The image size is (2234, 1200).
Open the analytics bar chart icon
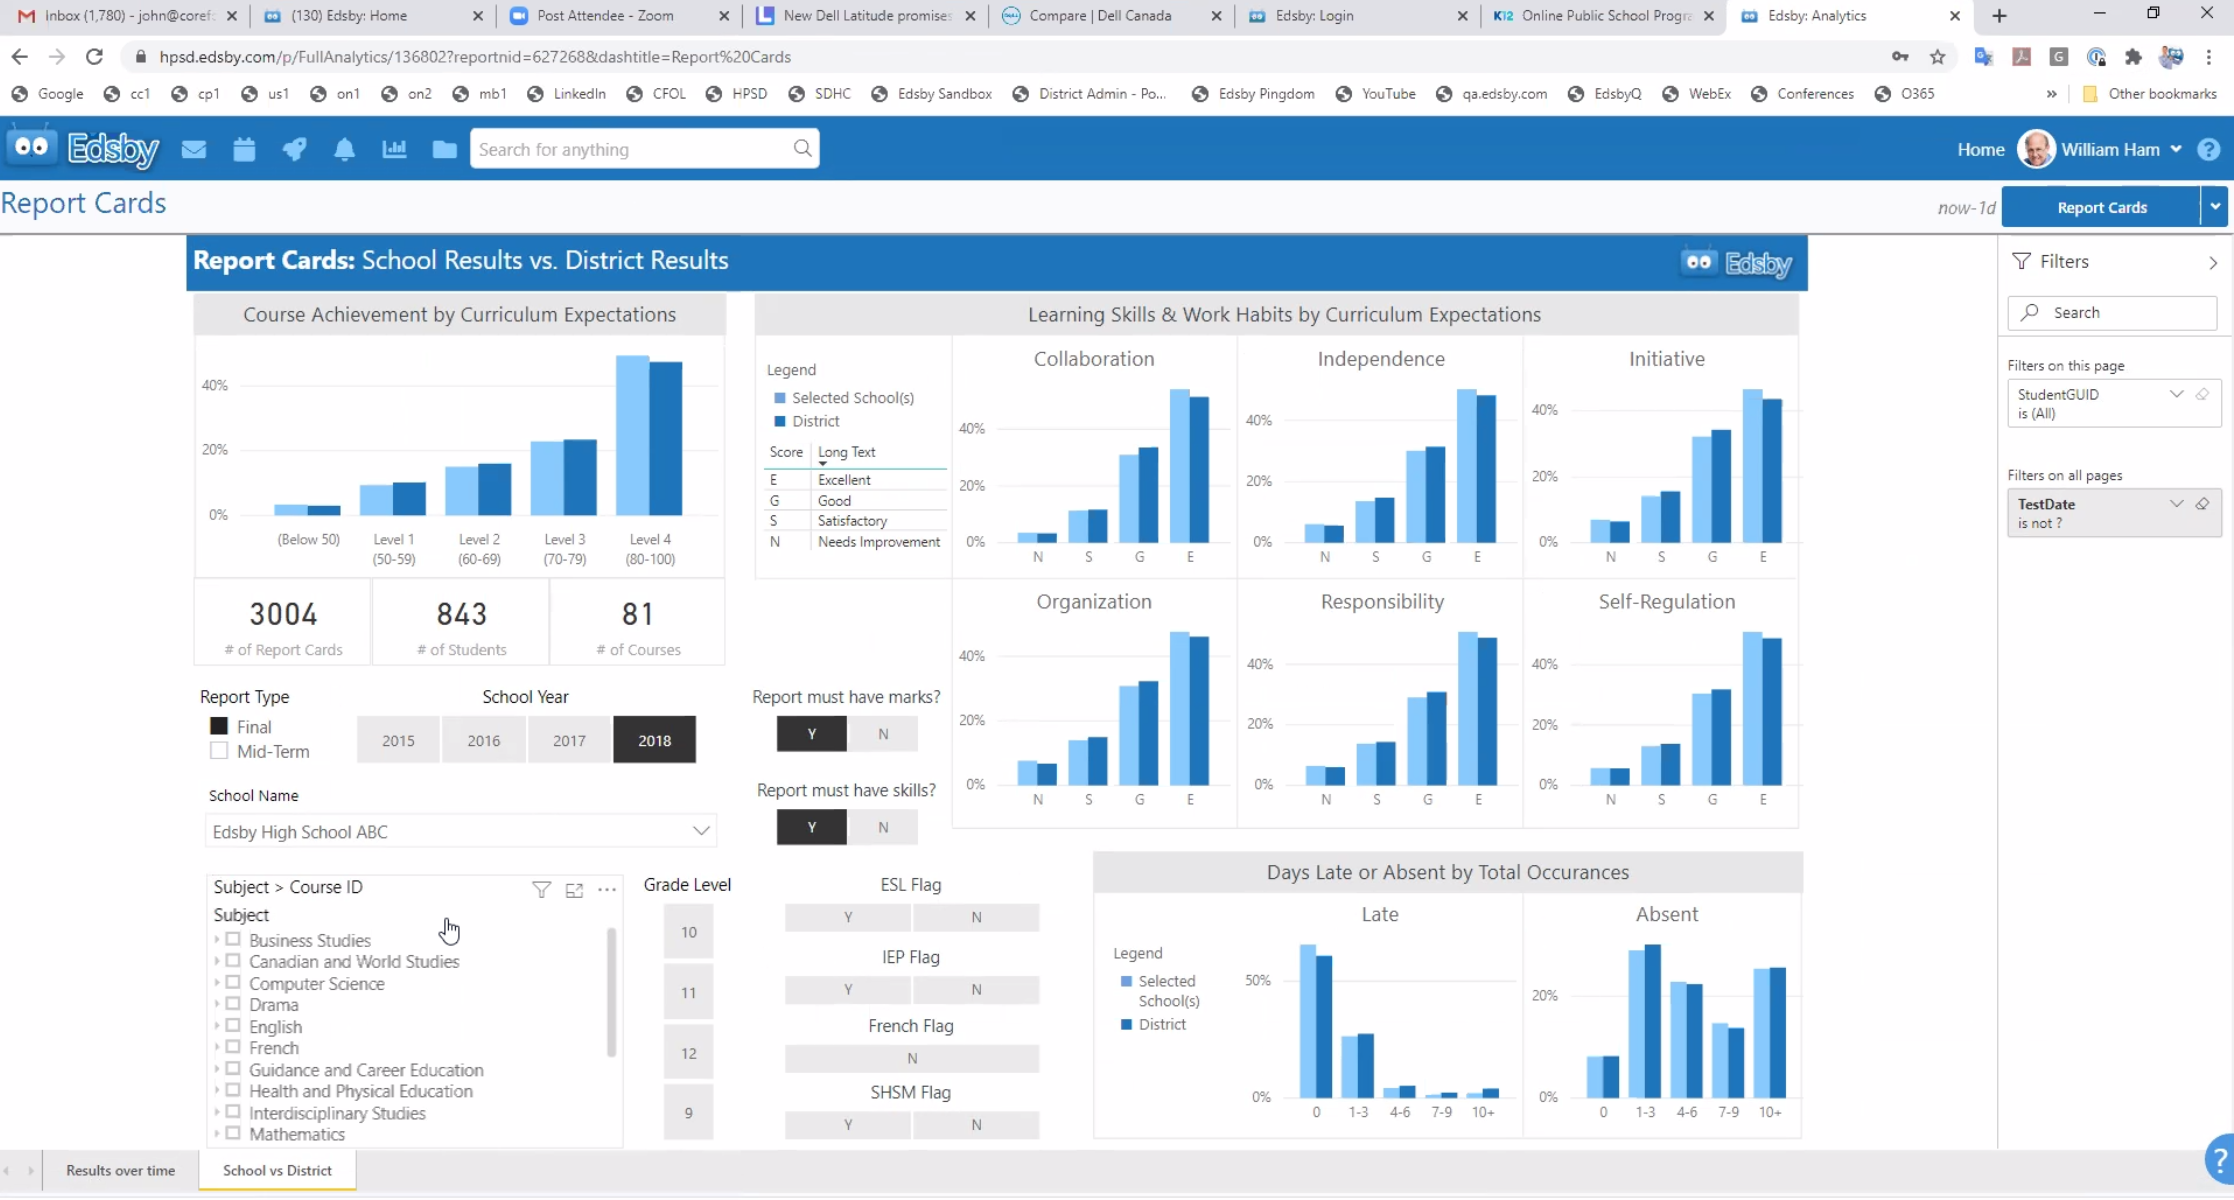tap(394, 148)
